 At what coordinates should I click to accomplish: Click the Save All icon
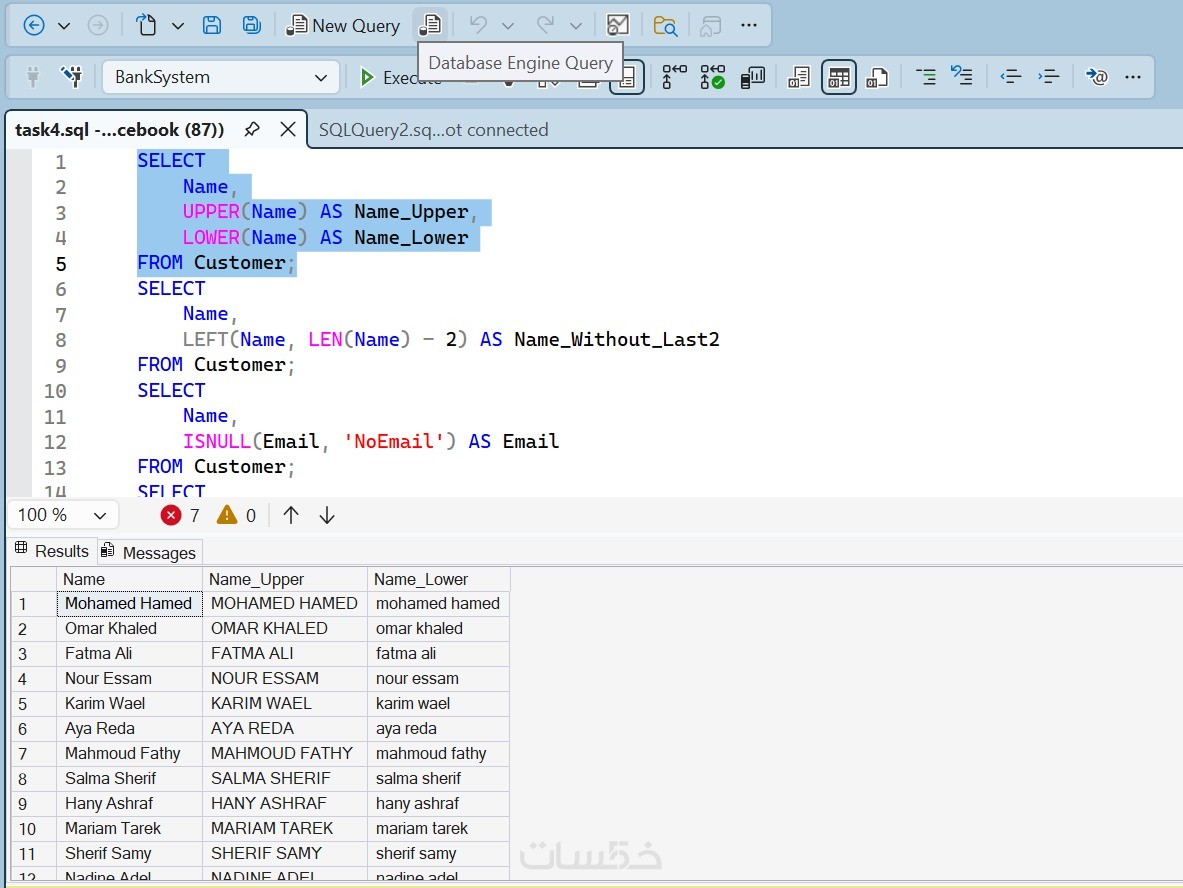252,25
